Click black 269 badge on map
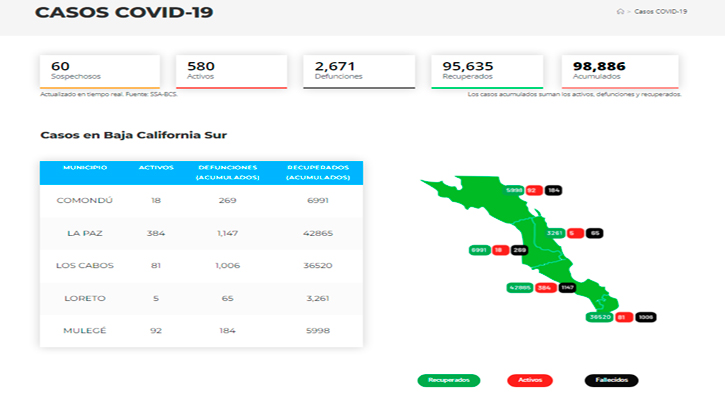Screen dimensions: 725x400 519,250
